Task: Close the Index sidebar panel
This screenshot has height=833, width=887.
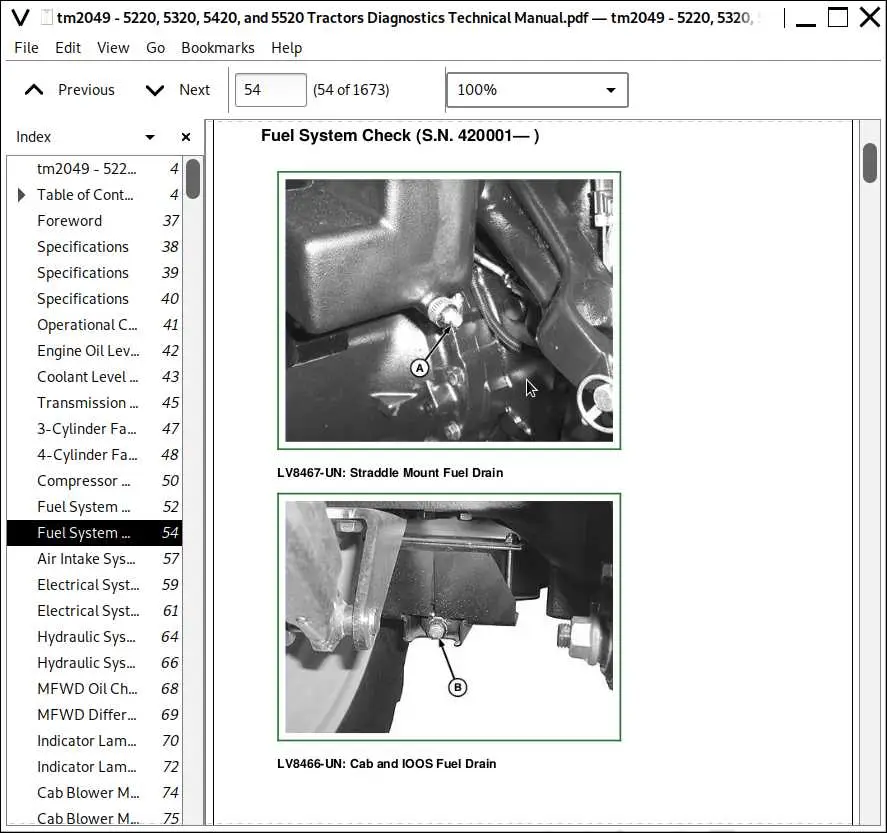Action: coord(186,137)
